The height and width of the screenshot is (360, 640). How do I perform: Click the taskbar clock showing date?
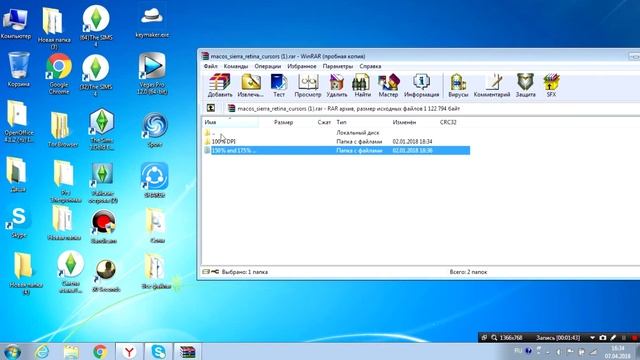[x=618, y=352]
